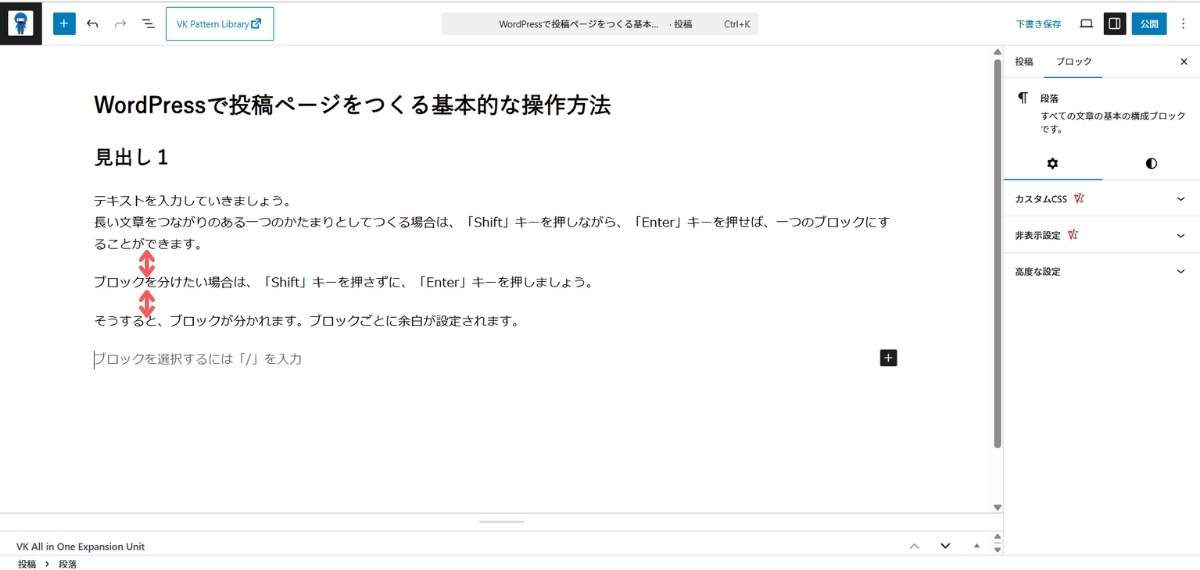1200x570 pixels.
Task: Open the VK Pattern Library link
Action: tap(220, 24)
